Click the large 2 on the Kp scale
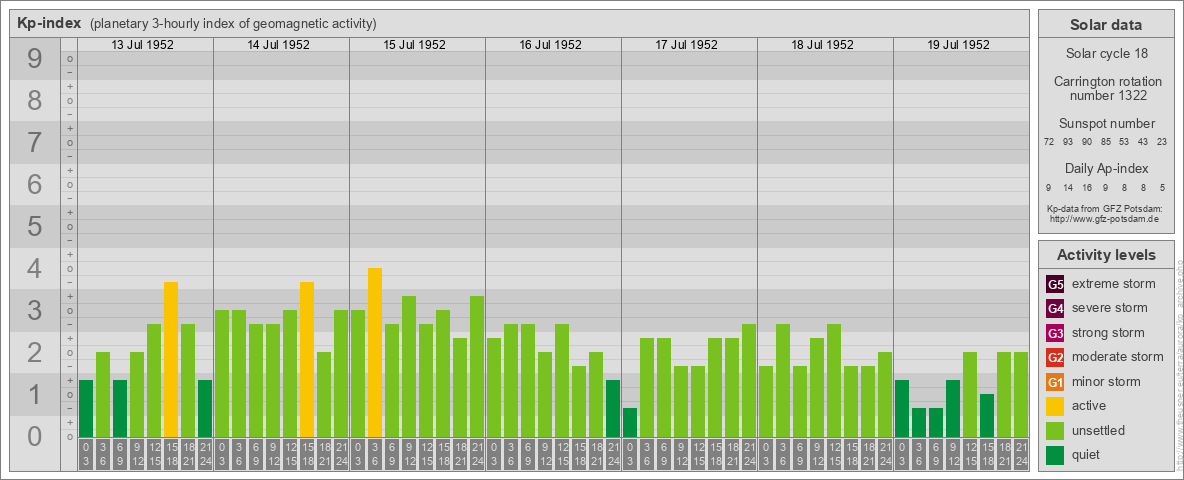This screenshot has height=480, width=1184. click(35, 352)
